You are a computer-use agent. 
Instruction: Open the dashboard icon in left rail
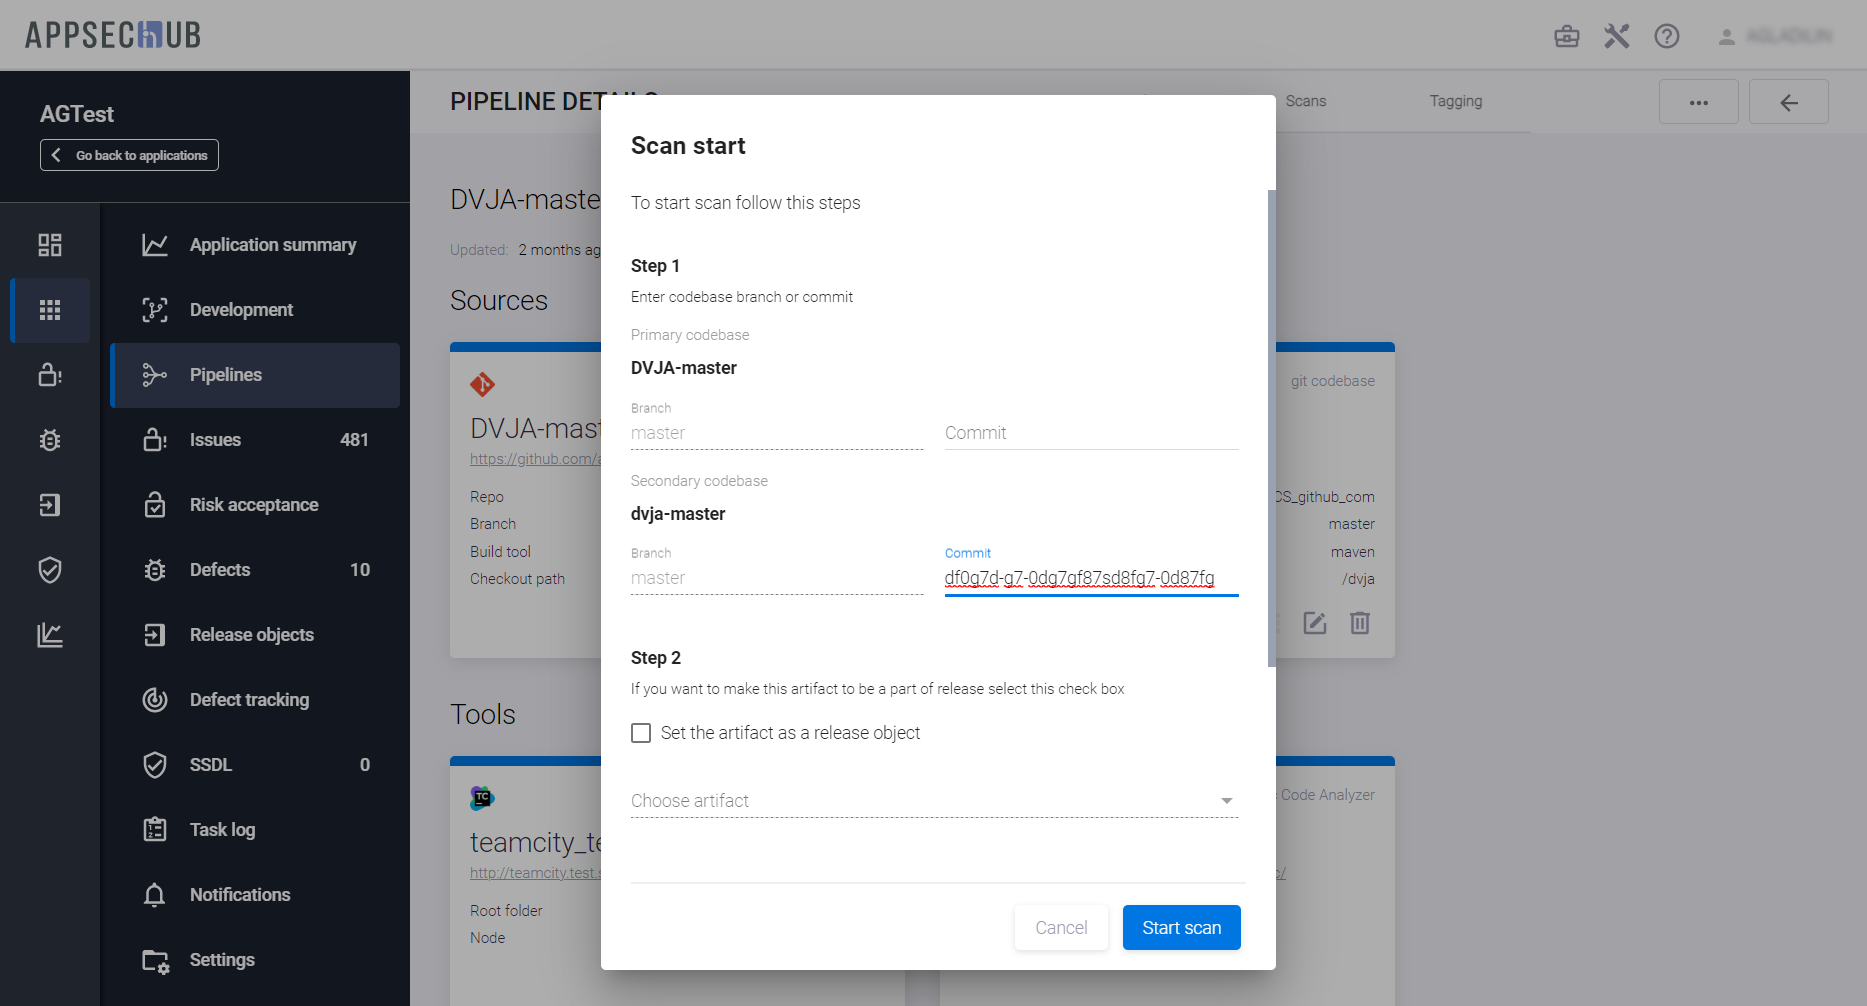coord(50,245)
